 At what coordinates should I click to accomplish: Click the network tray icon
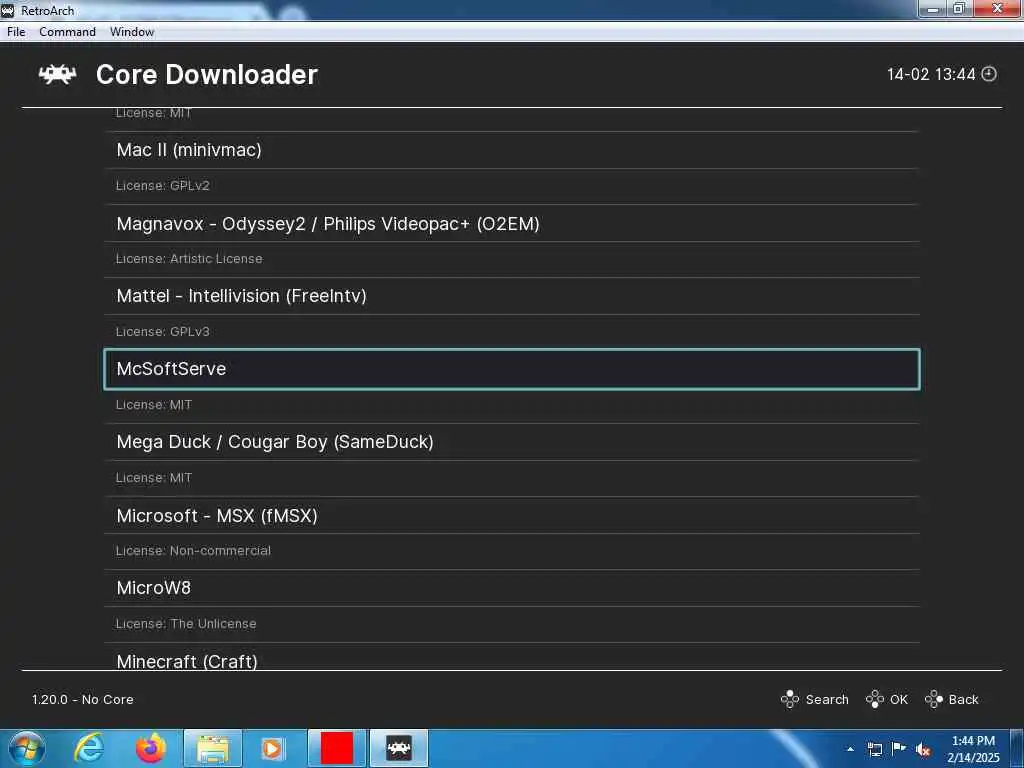pyautogui.click(x=875, y=749)
